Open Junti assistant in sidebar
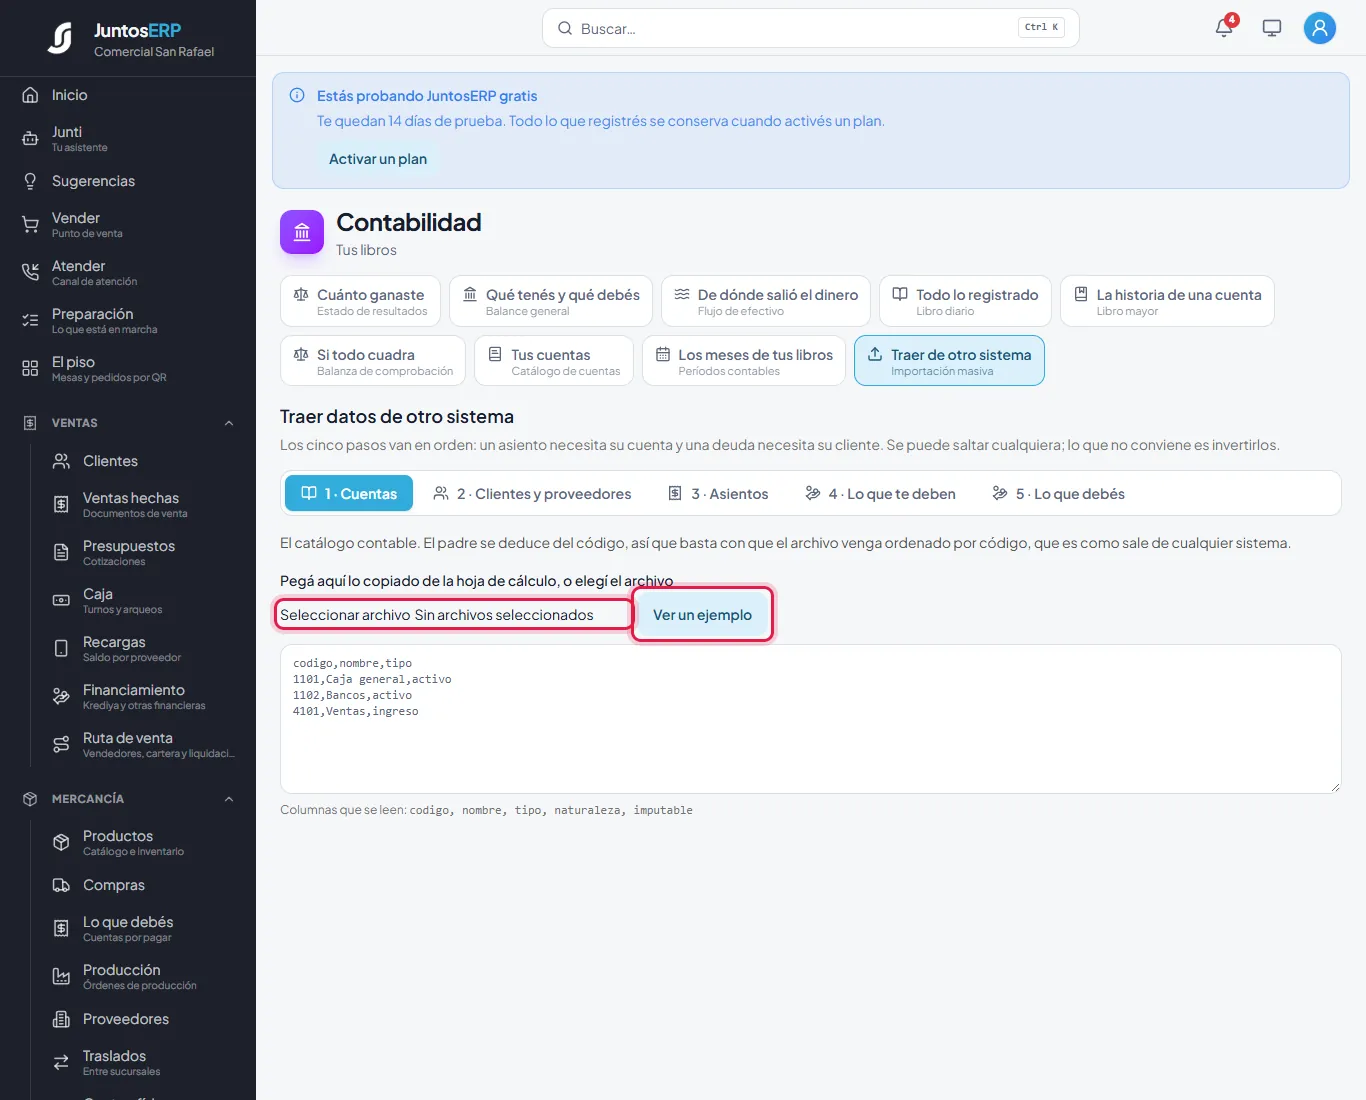This screenshot has height=1100, width=1366. pos(128,138)
